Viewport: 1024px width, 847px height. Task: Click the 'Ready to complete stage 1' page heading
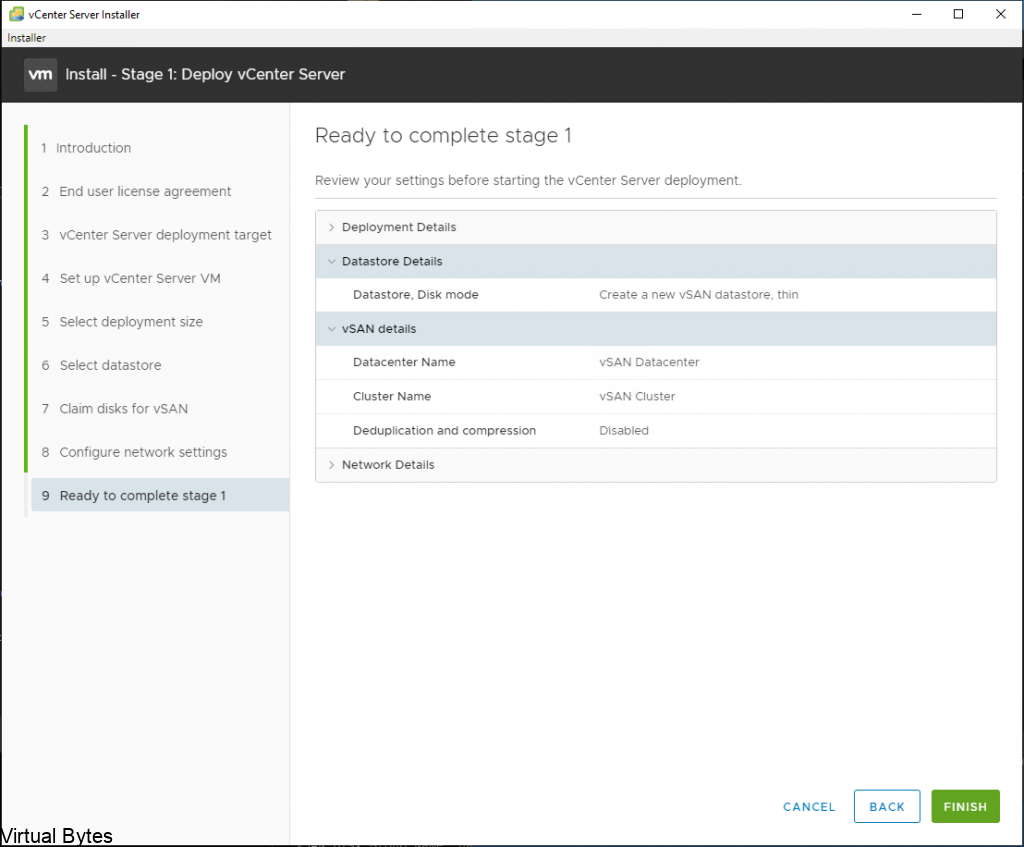443,136
